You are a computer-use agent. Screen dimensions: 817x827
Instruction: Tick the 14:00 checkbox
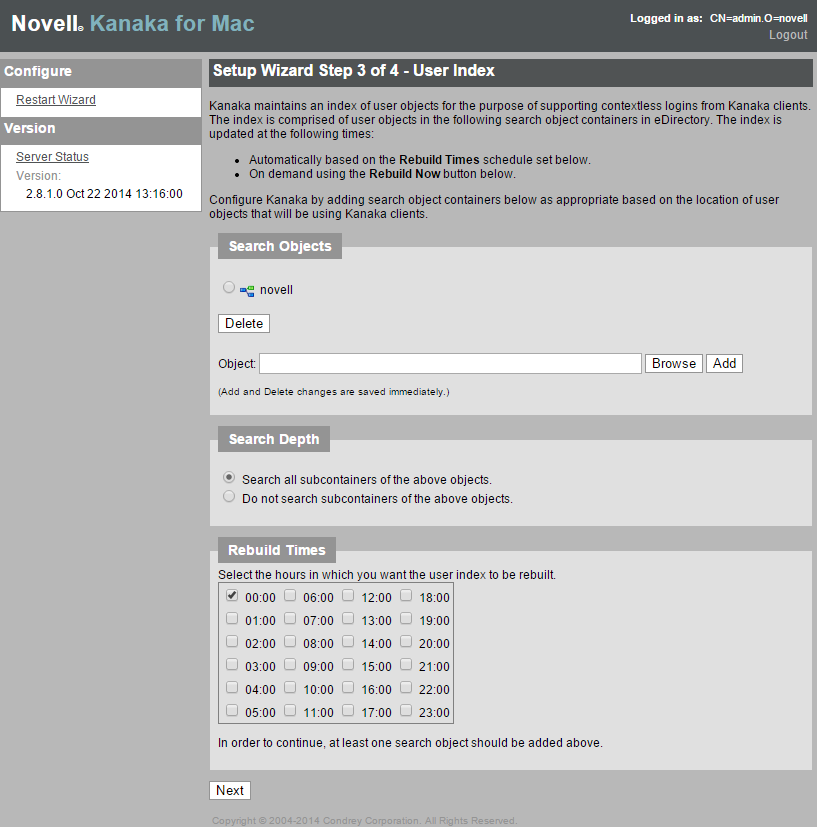(x=348, y=641)
